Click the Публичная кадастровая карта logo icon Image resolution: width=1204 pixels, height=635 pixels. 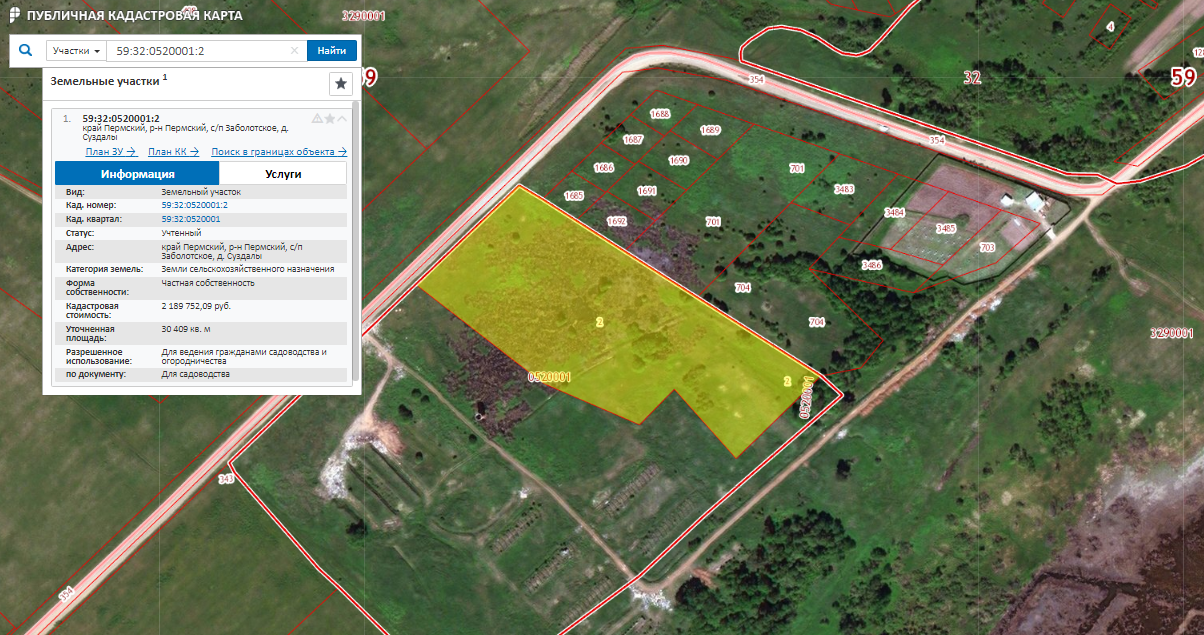click(12, 17)
